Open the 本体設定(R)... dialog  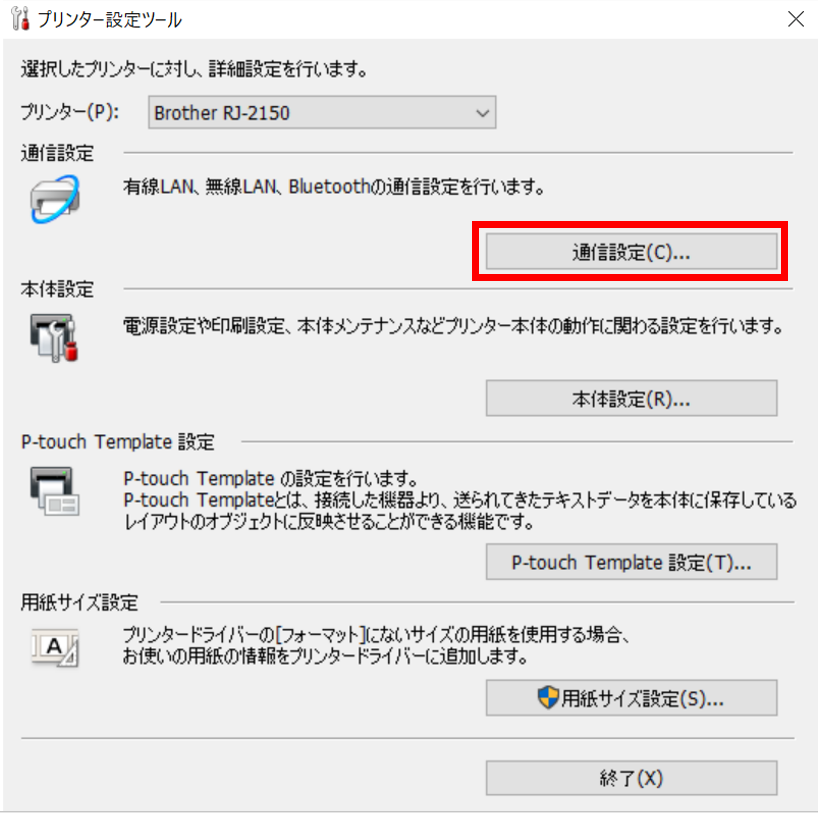631,399
